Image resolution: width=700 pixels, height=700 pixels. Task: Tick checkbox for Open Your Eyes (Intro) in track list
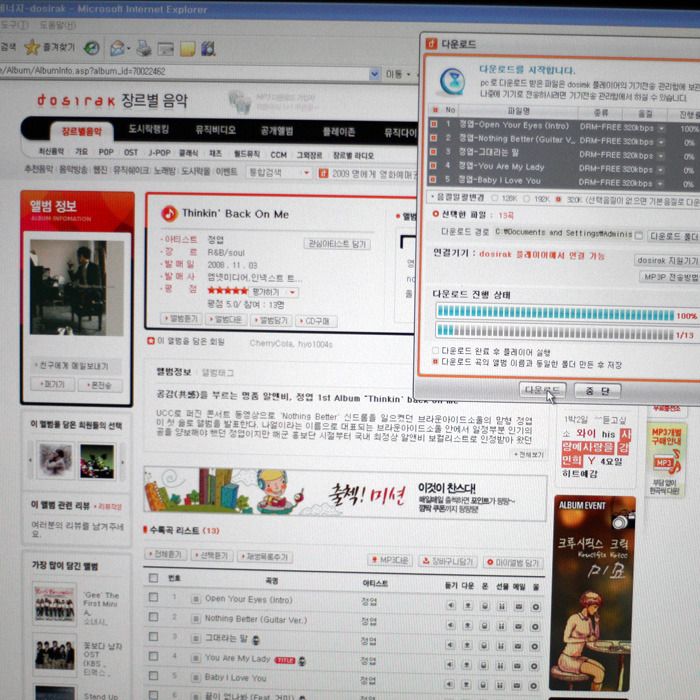click(153, 597)
